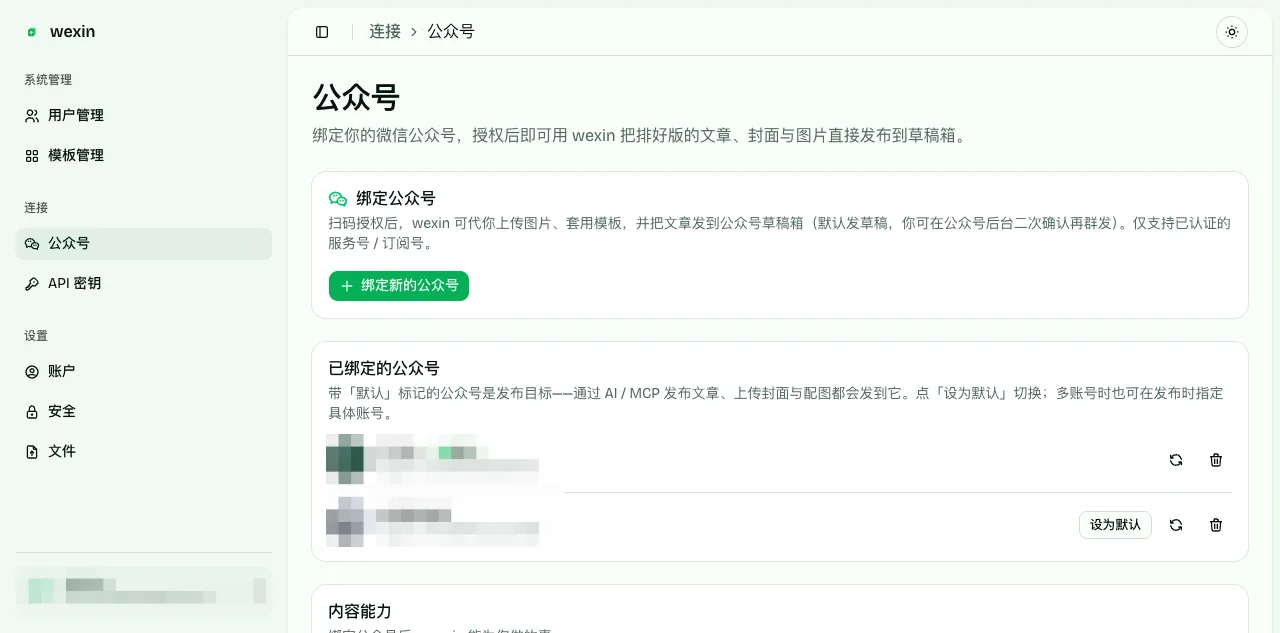Open 模板管理 in the sidebar
The image size is (1280, 633).
144,156
